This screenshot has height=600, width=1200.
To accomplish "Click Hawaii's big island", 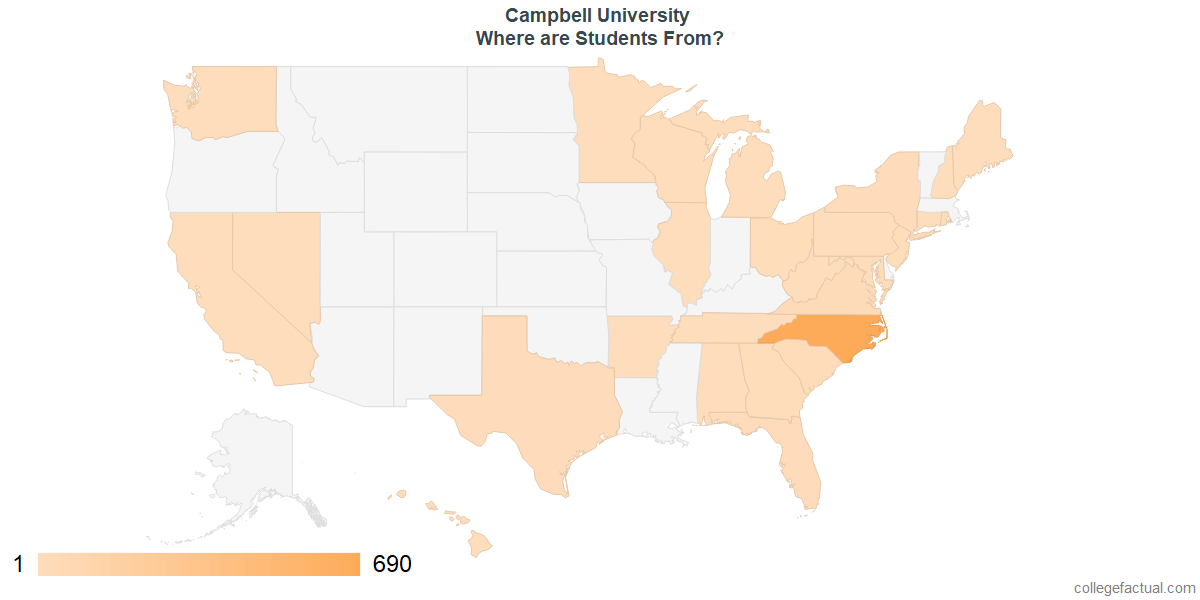I will [481, 543].
